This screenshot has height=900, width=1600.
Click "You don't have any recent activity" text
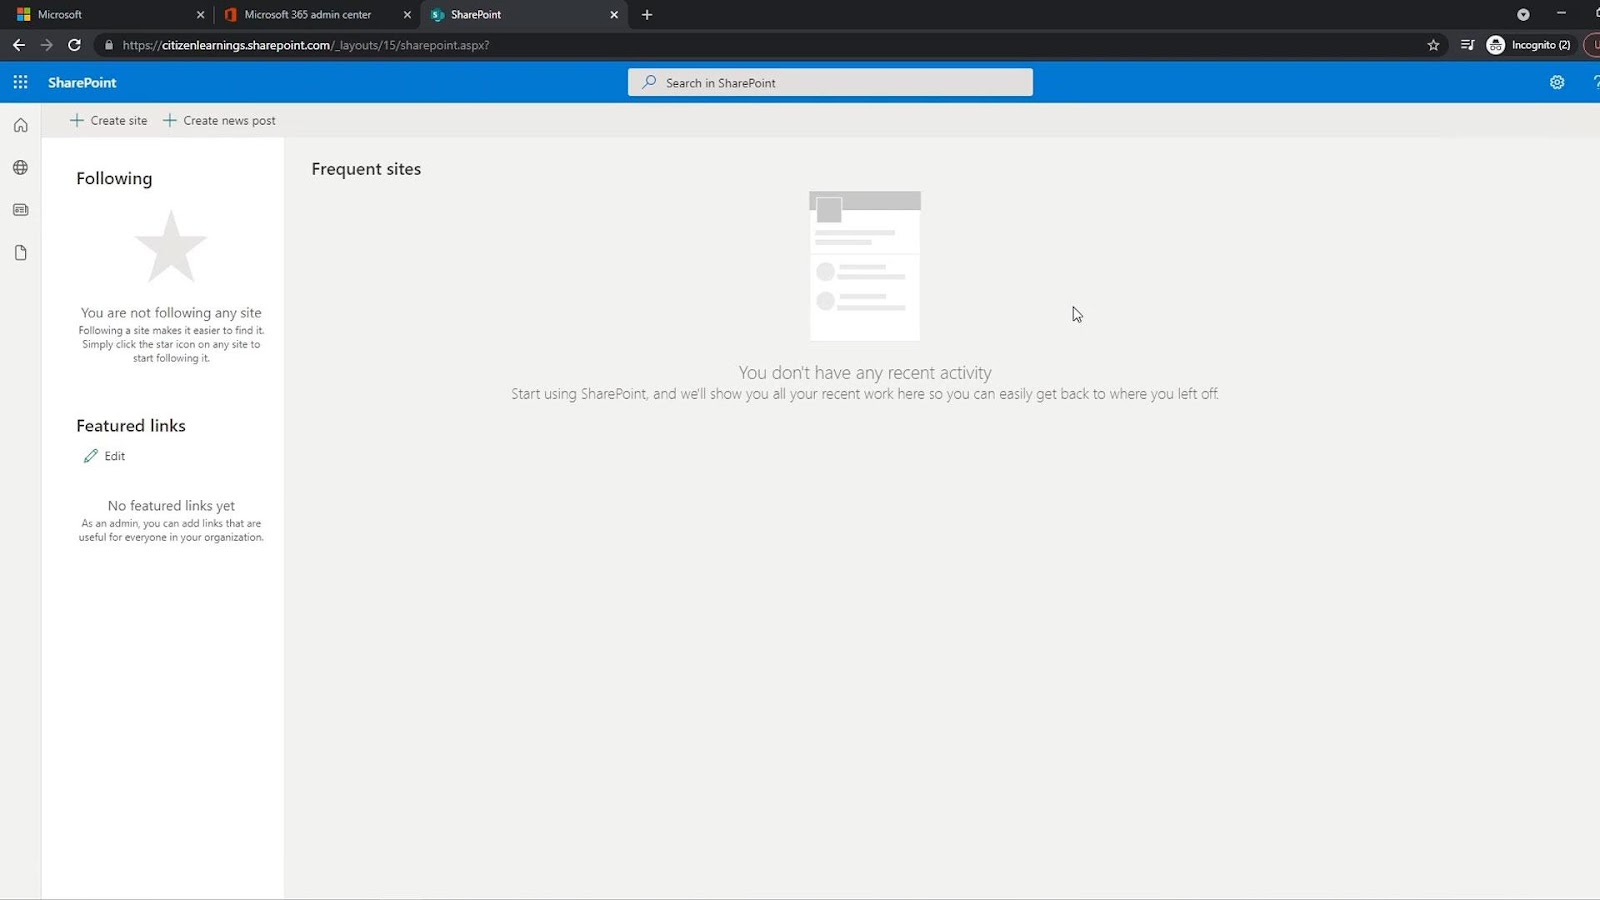(x=865, y=372)
